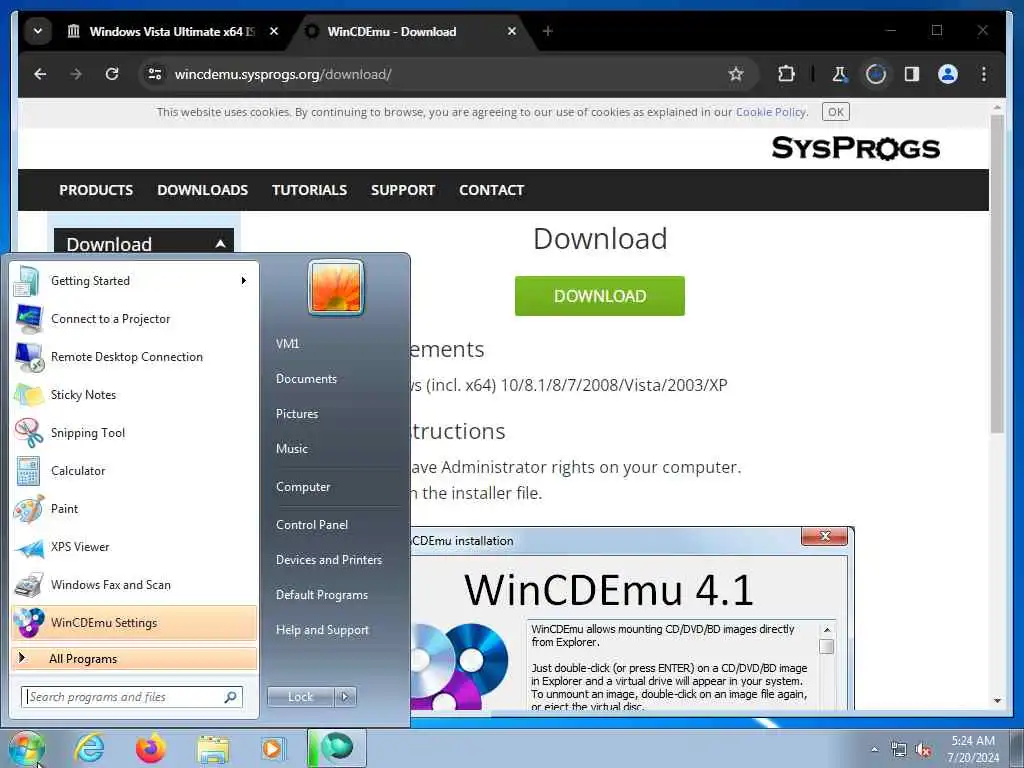This screenshot has width=1024, height=768.
Task: Open the browser profile avatar
Action: coord(948,74)
